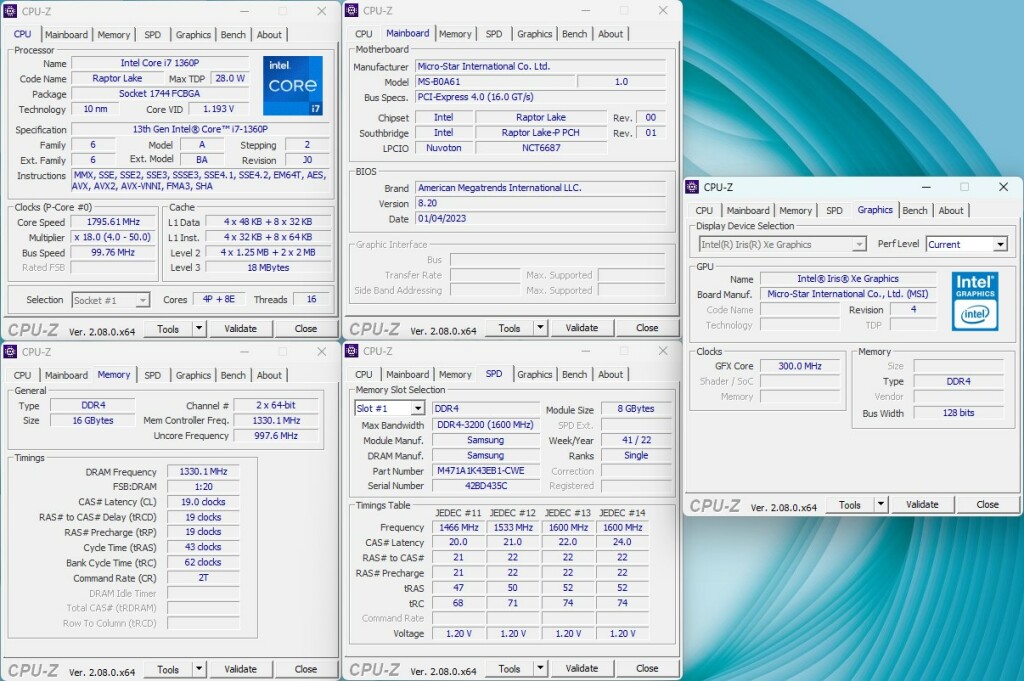The width and height of the screenshot is (1024, 681).
Task: Click the Max Bandwidth field DDR4-3200
Action: click(x=485, y=424)
